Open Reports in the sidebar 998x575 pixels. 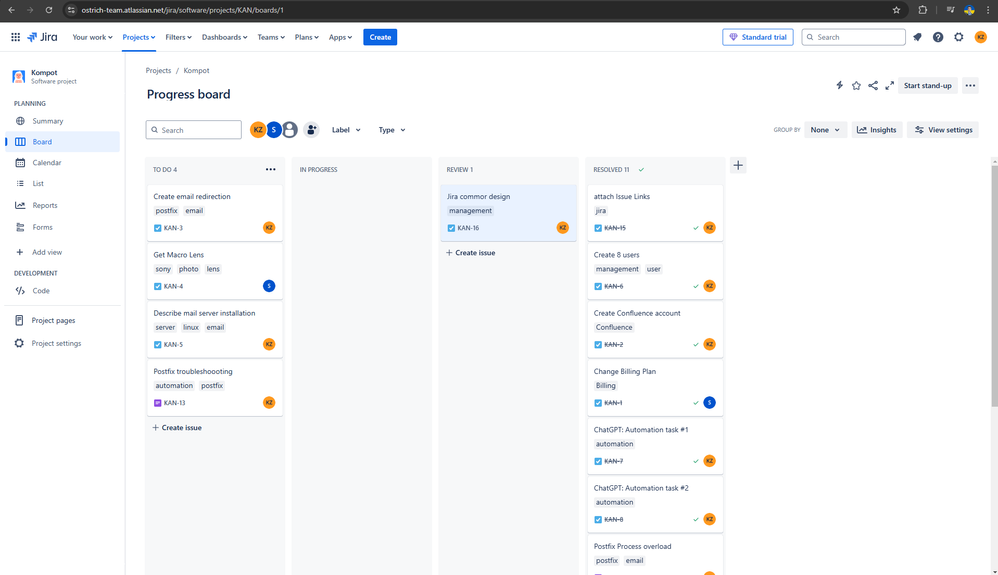(62, 205)
